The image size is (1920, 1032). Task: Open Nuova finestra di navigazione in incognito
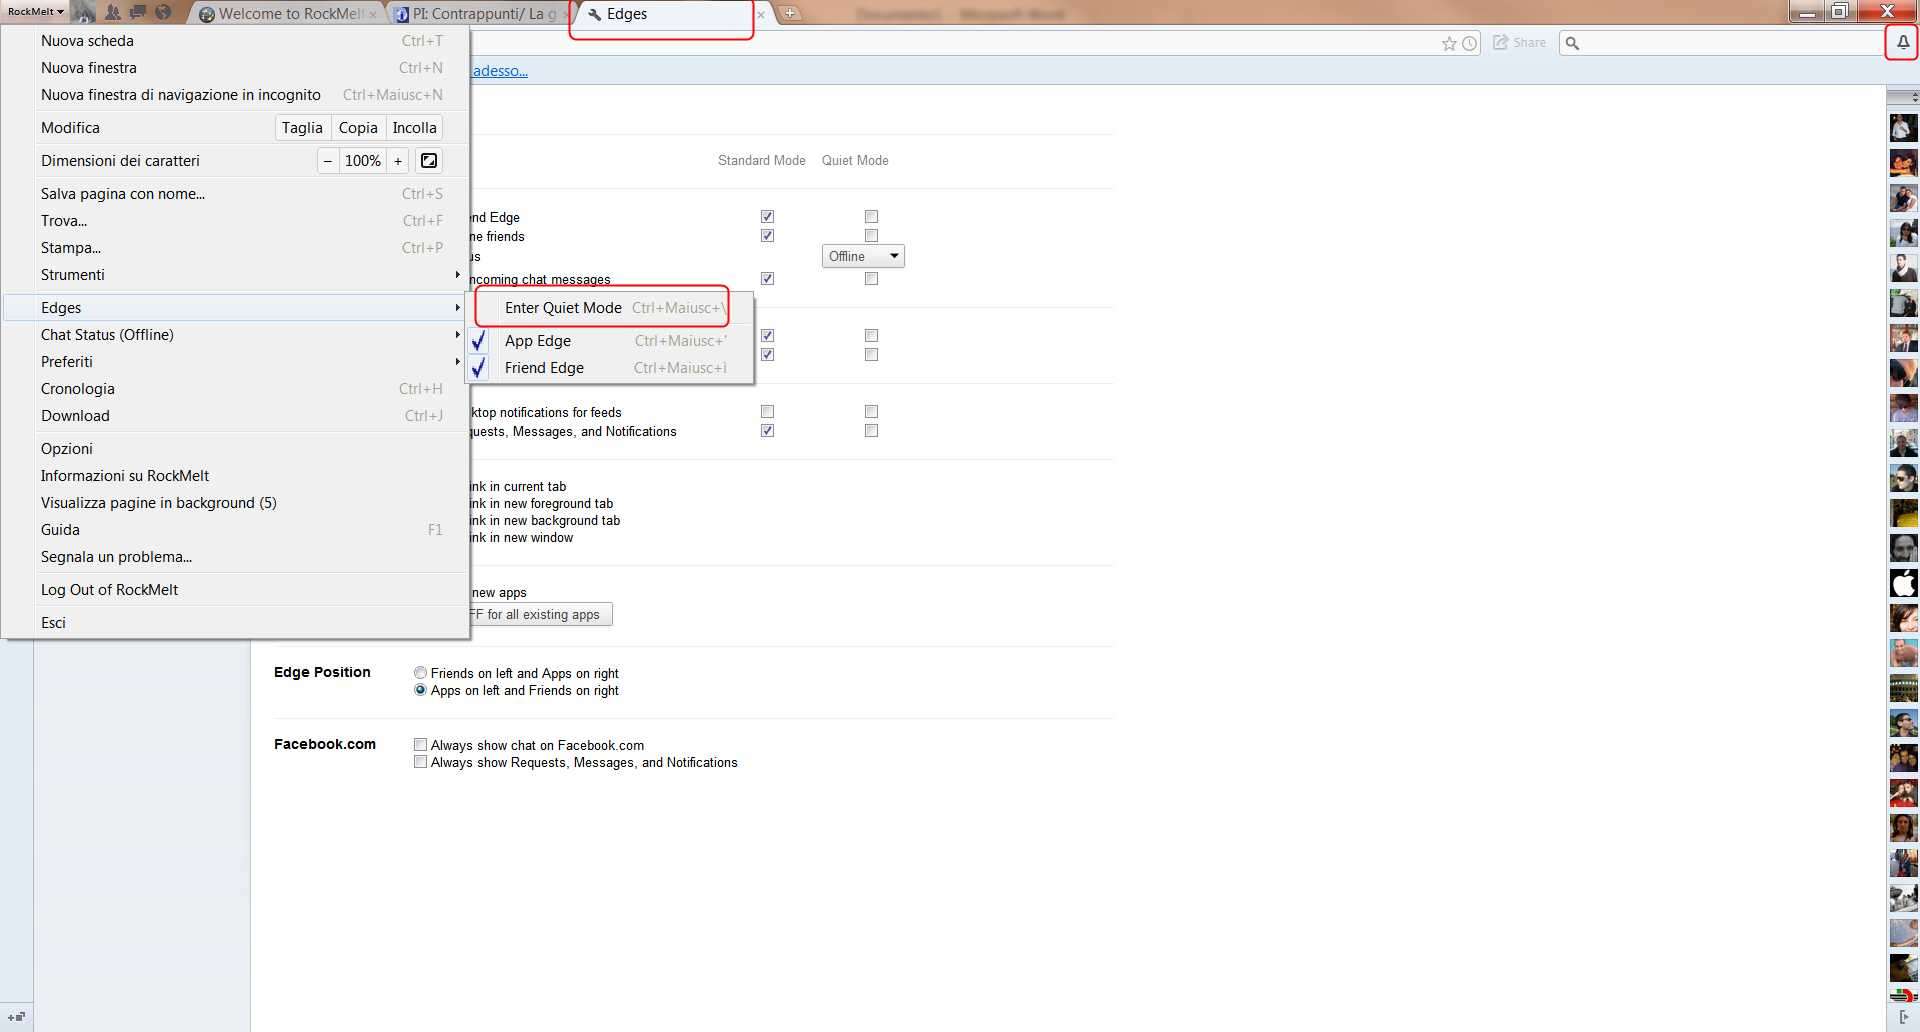tap(236, 95)
